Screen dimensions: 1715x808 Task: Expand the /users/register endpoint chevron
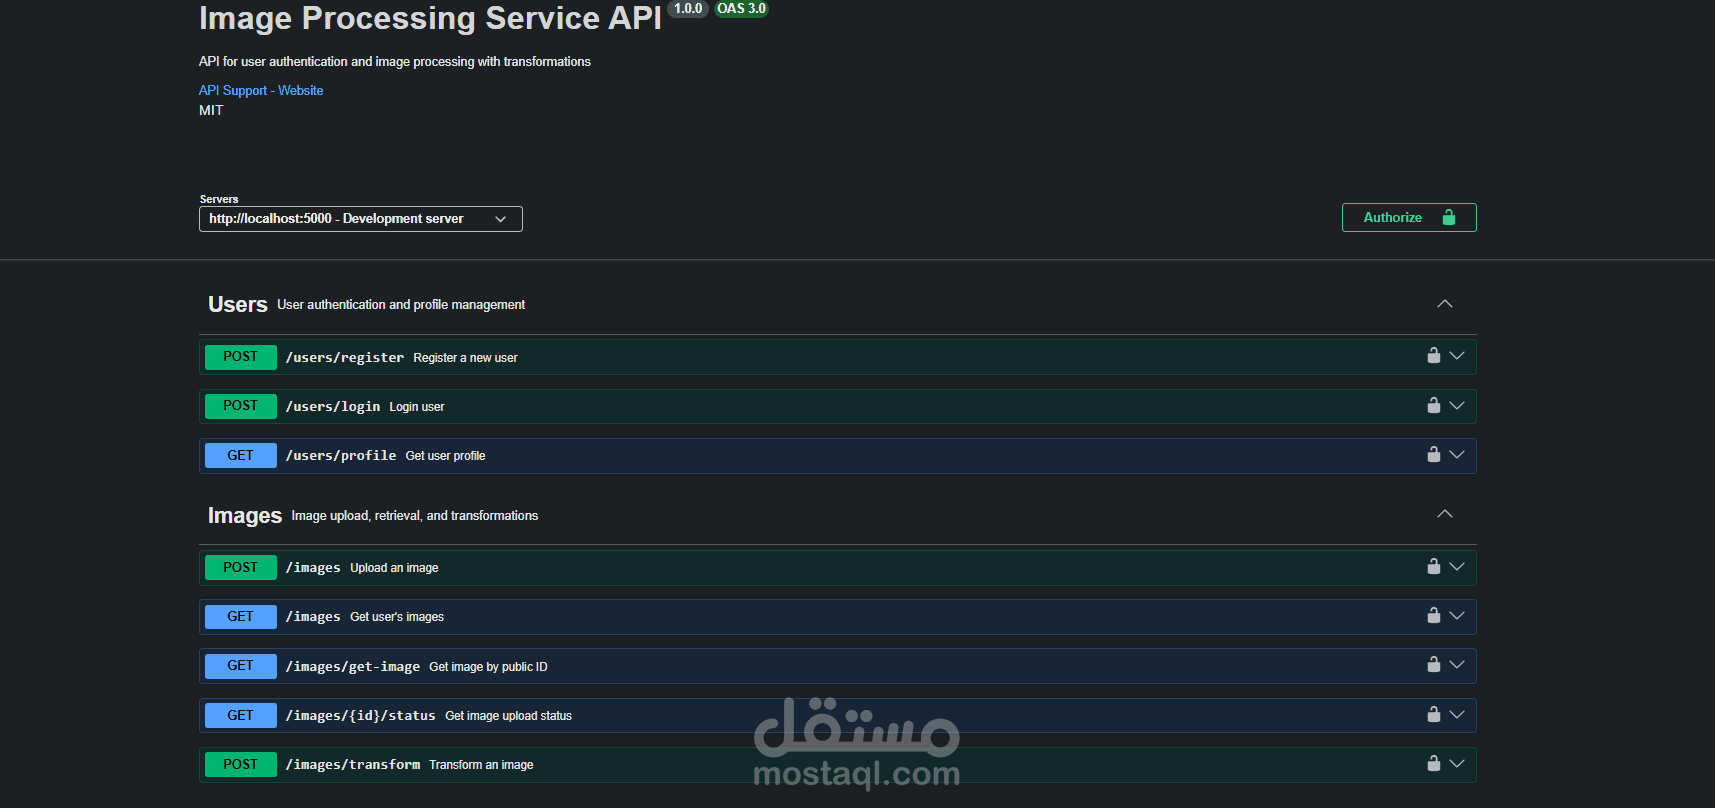(x=1457, y=356)
